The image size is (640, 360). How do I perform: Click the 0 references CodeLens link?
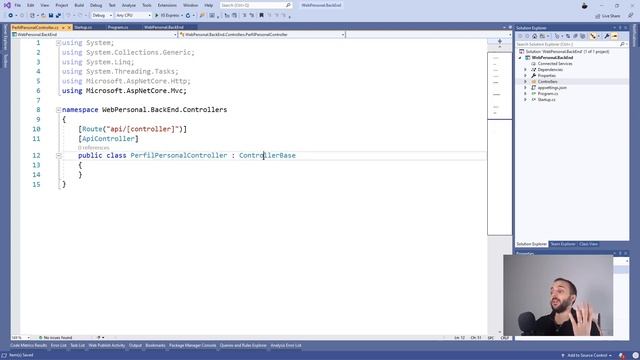(x=93, y=148)
